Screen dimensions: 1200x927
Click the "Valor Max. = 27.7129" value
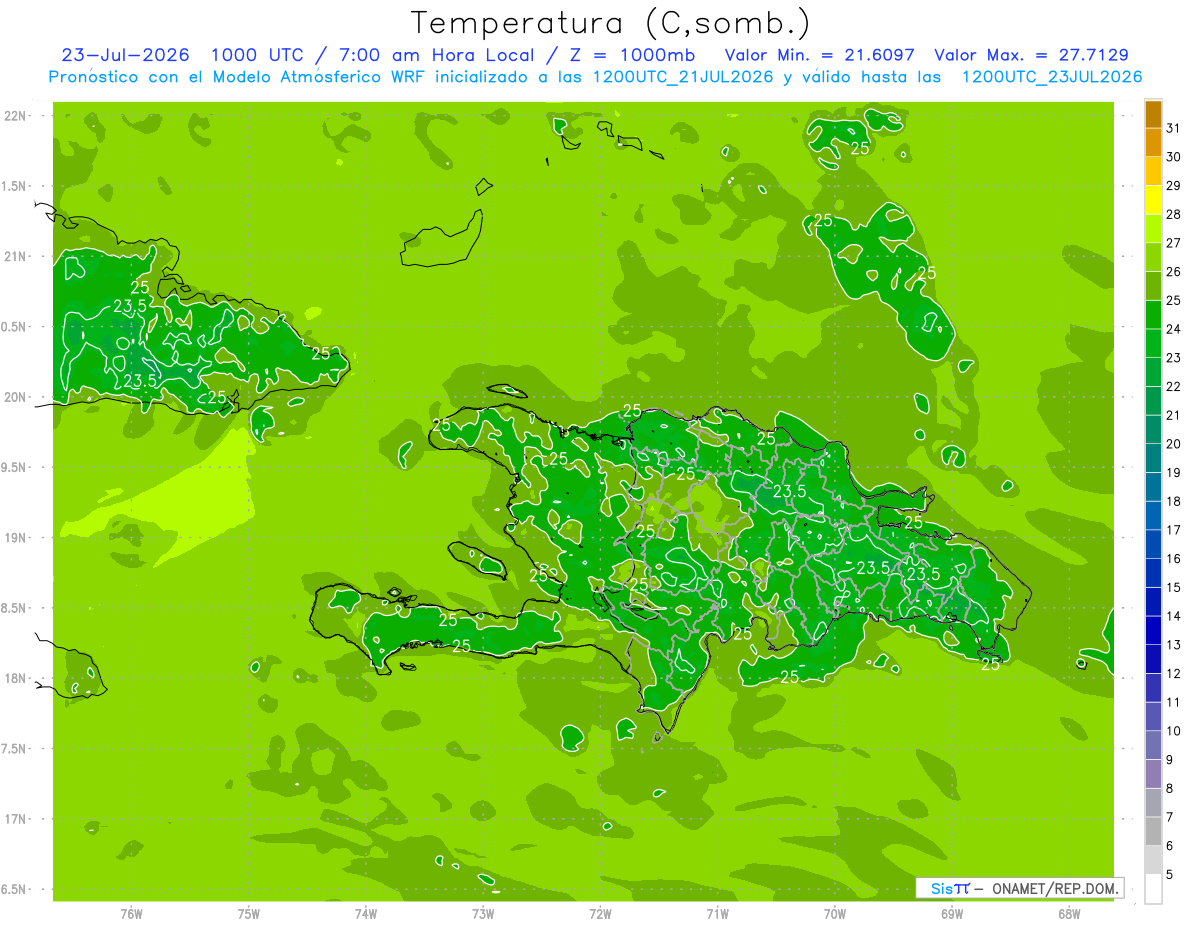coord(1031,55)
